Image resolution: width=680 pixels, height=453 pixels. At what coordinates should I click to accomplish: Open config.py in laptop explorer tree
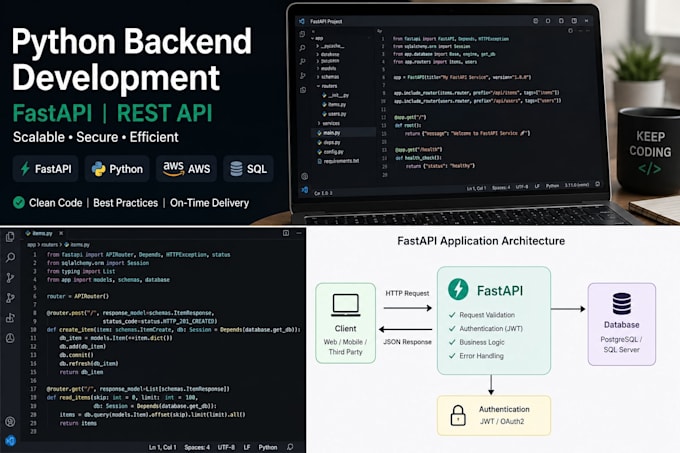tap(331, 152)
